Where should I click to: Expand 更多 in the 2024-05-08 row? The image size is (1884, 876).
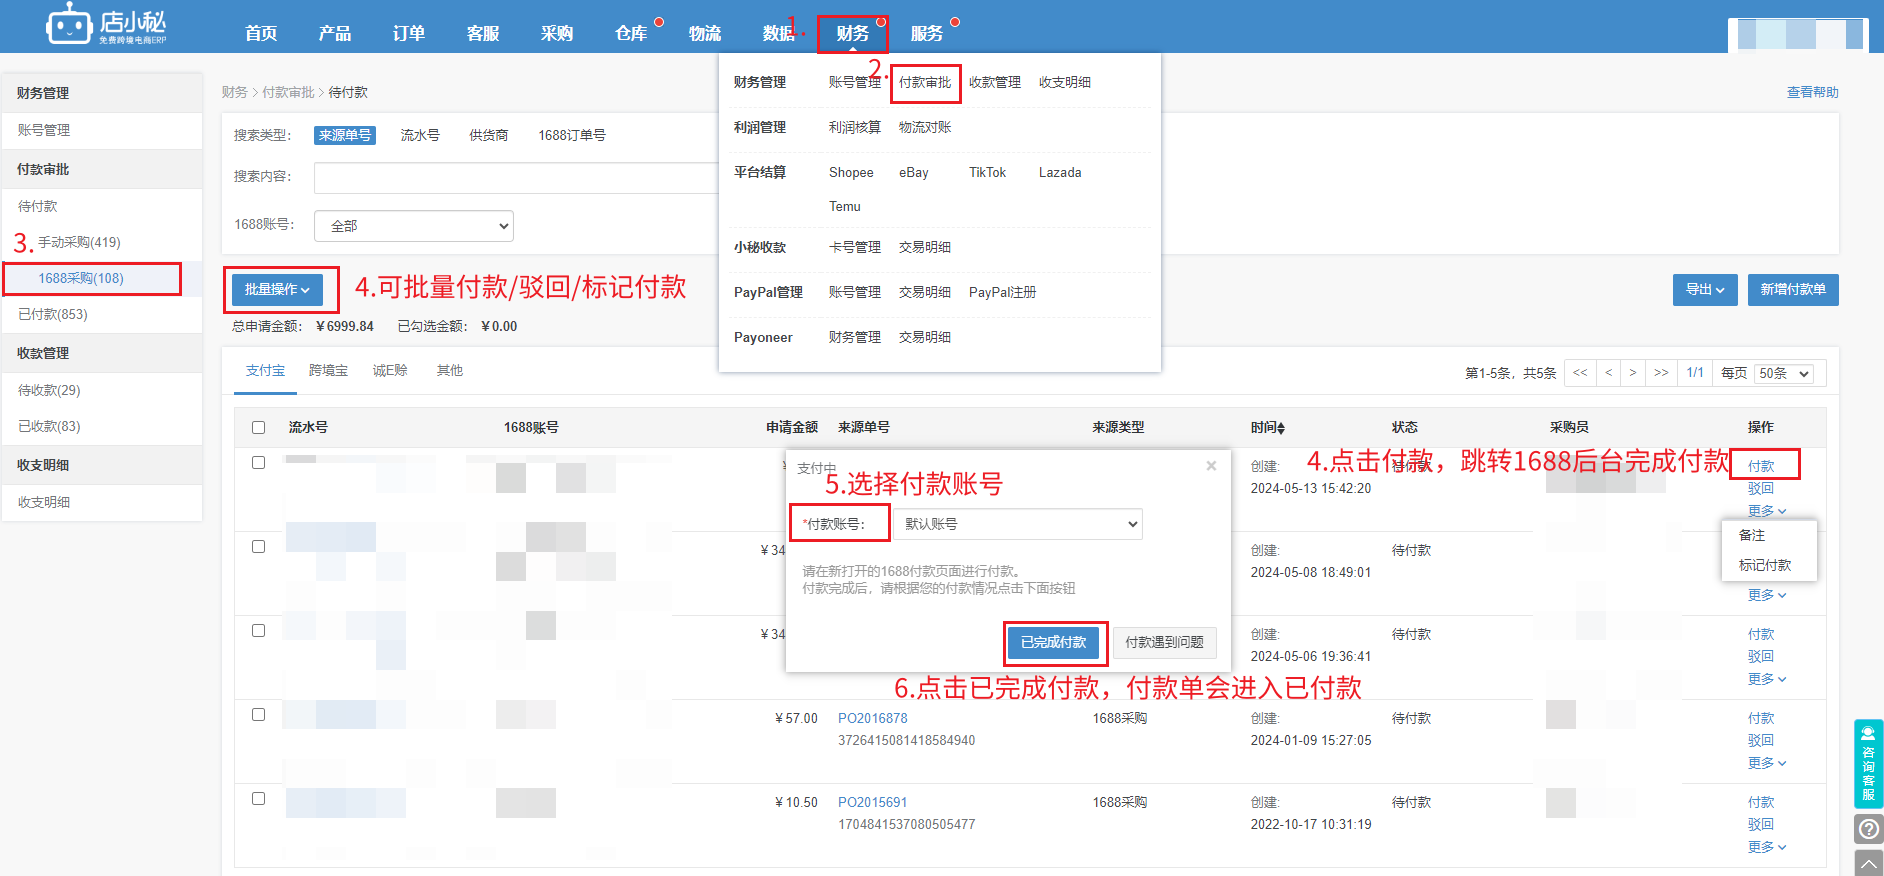click(x=1767, y=595)
